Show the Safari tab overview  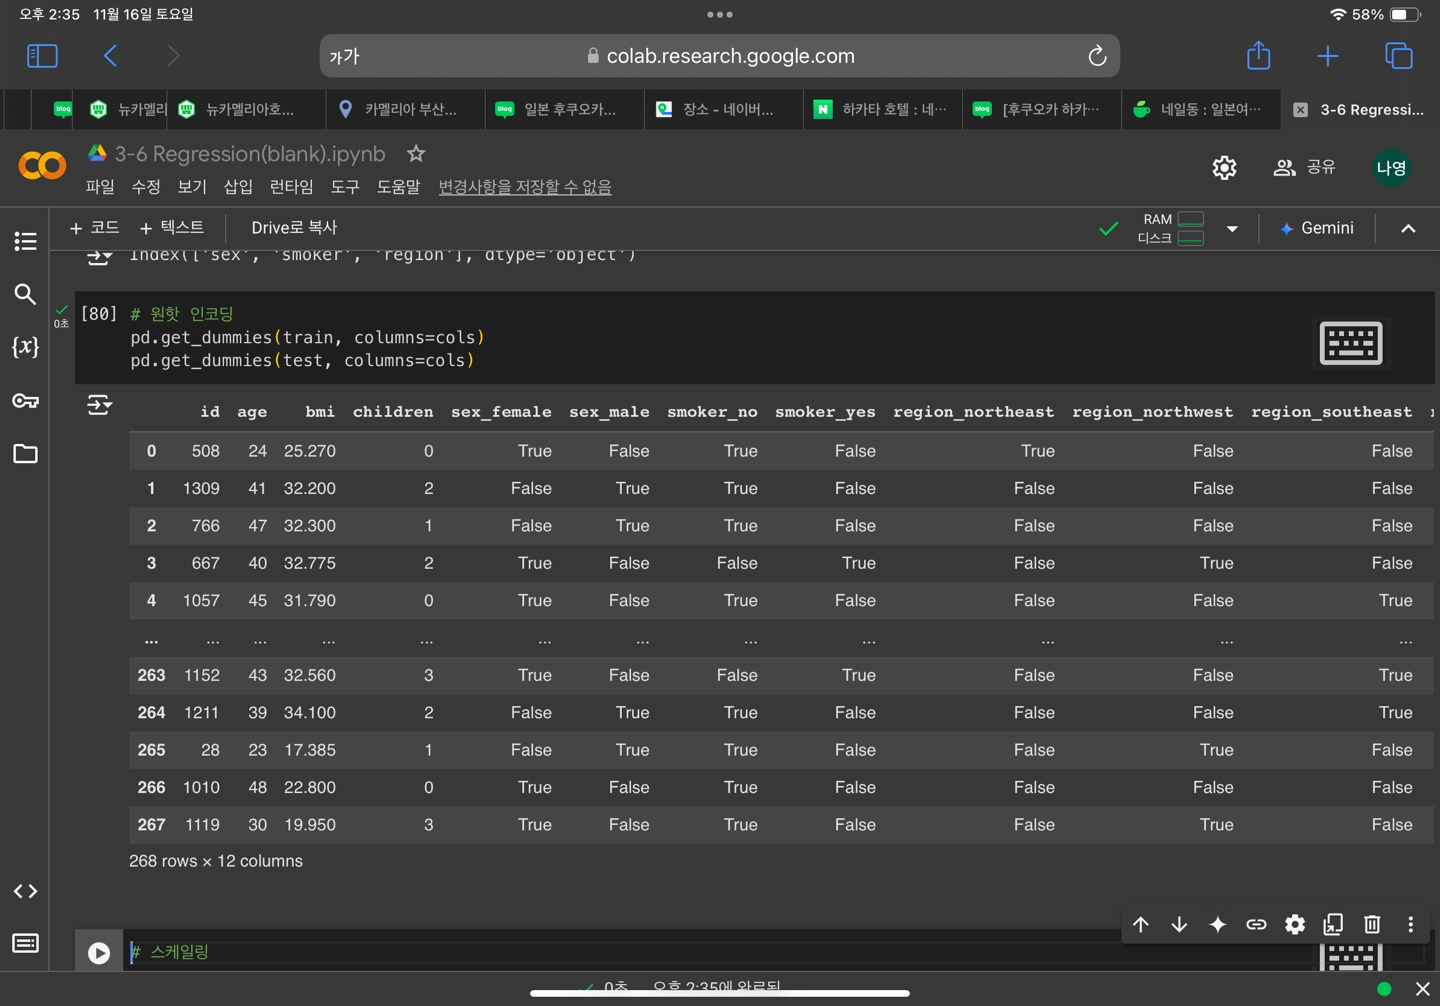1398,56
